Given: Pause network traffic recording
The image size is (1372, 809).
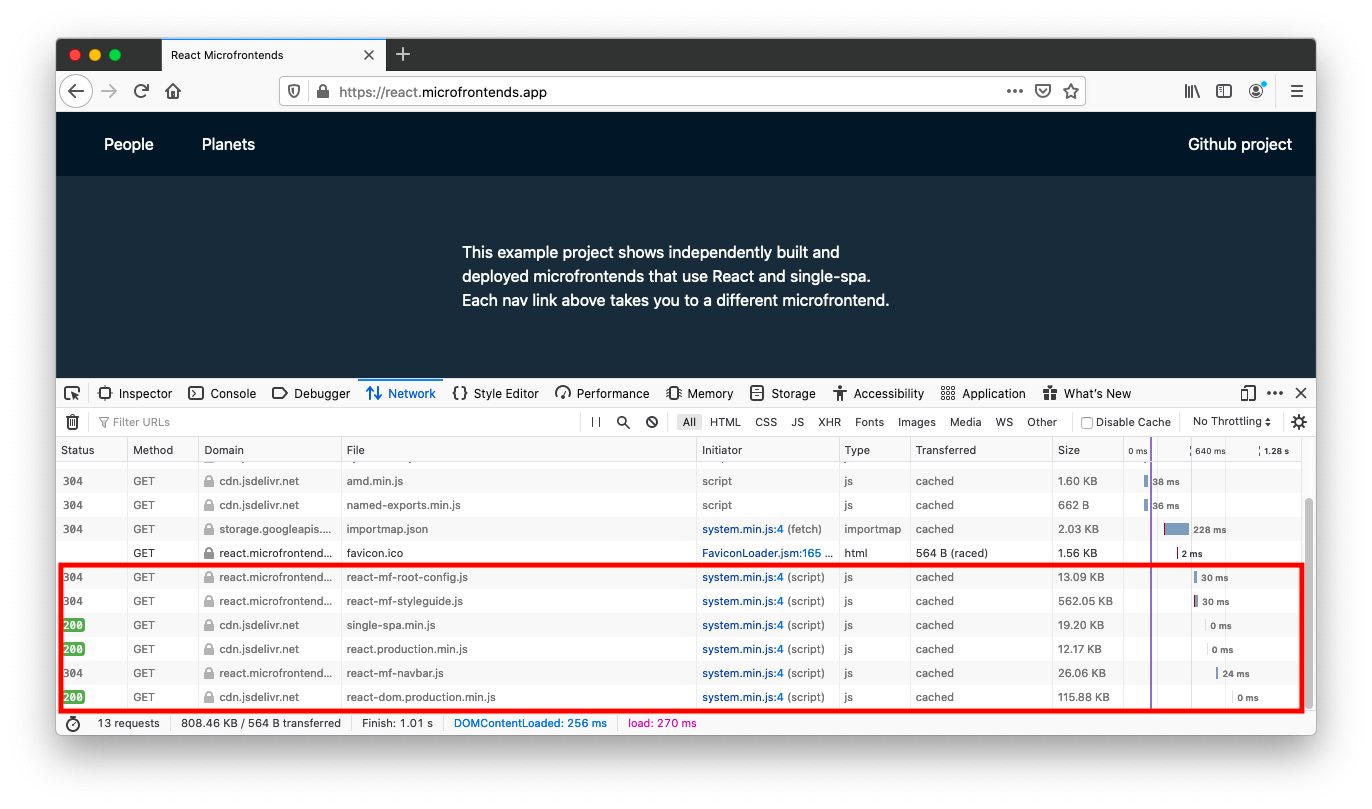Looking at the screenshot, I should click(594, 421).
